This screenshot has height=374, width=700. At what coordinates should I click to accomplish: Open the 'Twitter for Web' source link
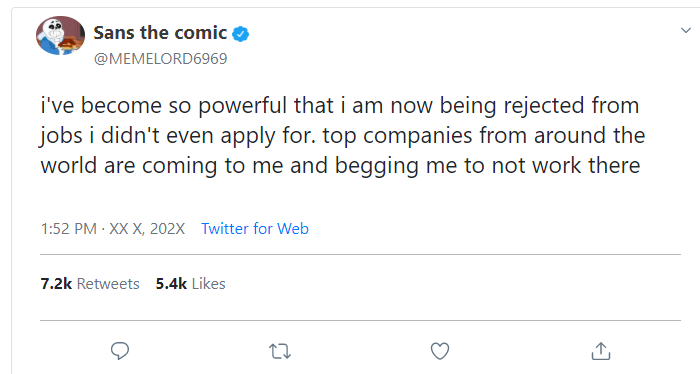(x=255, y=229)
